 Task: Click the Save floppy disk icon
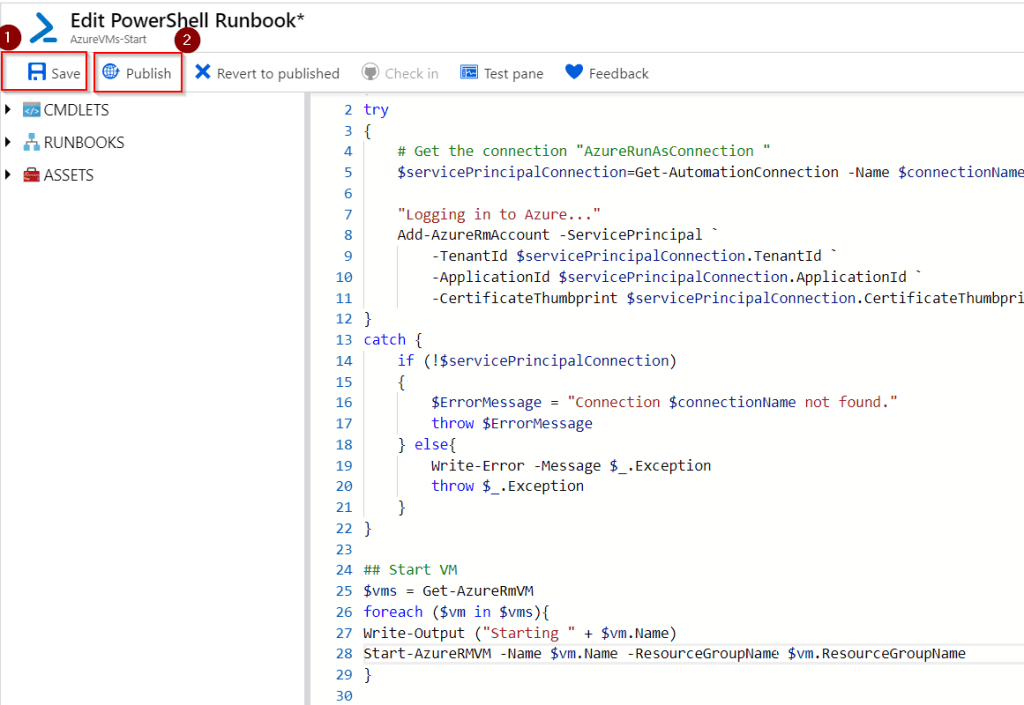pos(37,72)
